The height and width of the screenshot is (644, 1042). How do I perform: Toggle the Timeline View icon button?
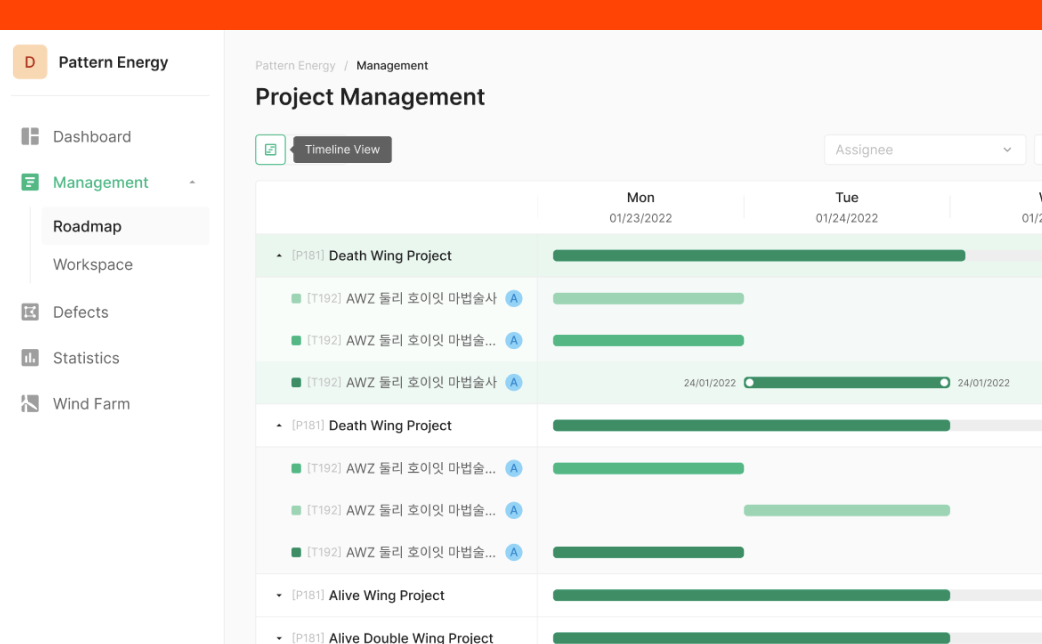pyautogui.click(x=270, y=150)
